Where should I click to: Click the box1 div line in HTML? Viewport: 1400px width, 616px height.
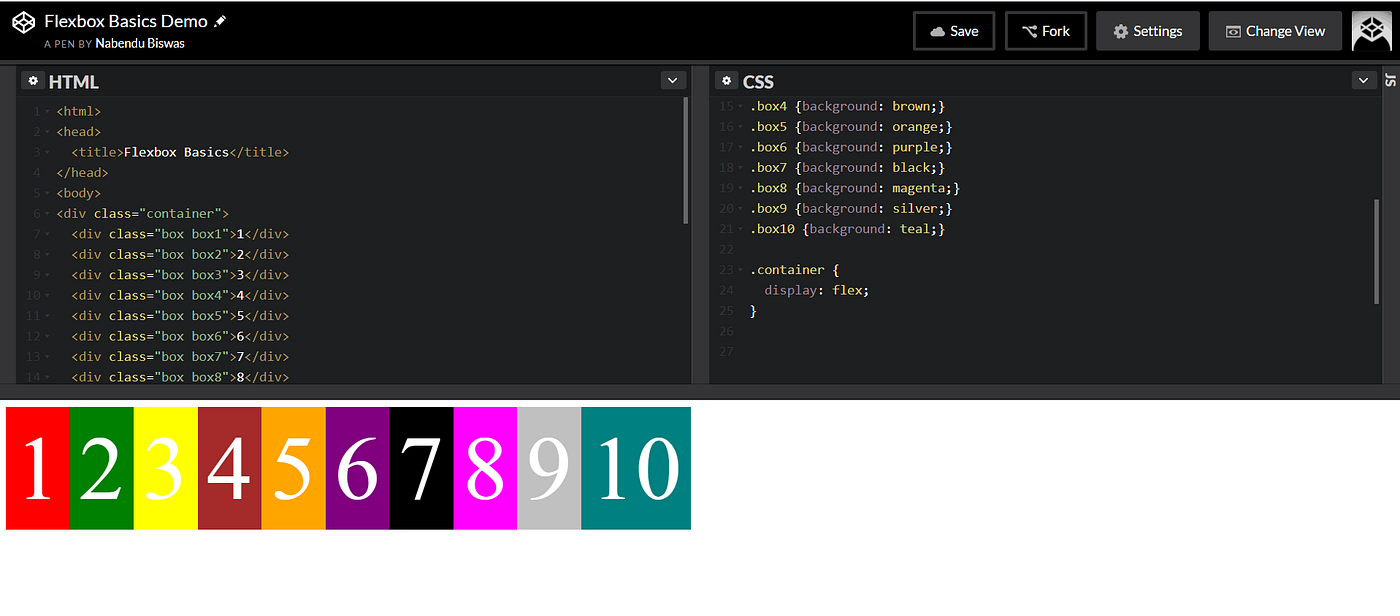(x=180, y=234)
